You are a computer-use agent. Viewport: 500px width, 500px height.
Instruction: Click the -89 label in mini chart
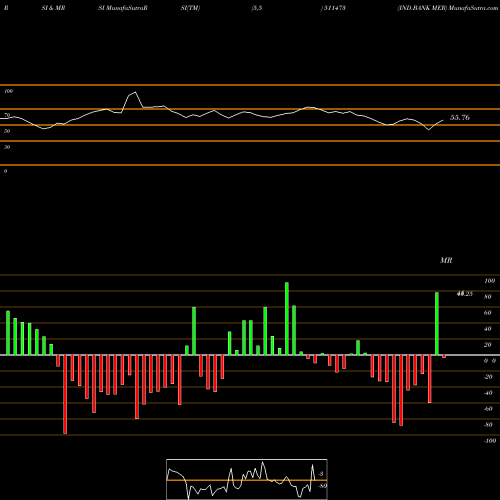pos(322,486)
